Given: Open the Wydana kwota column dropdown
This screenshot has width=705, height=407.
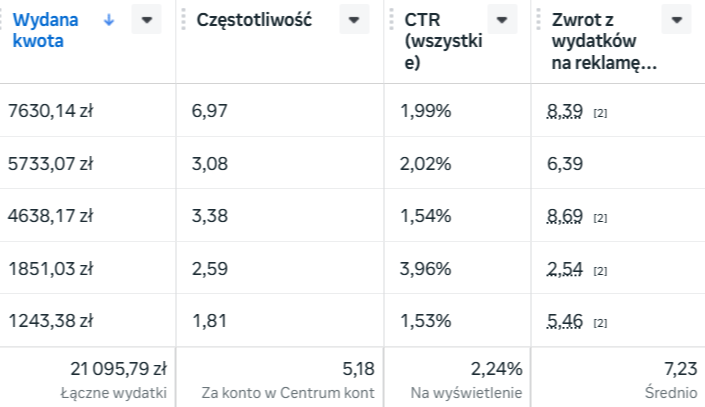Looking at the screenshot, I should click(x=147, y=20).
